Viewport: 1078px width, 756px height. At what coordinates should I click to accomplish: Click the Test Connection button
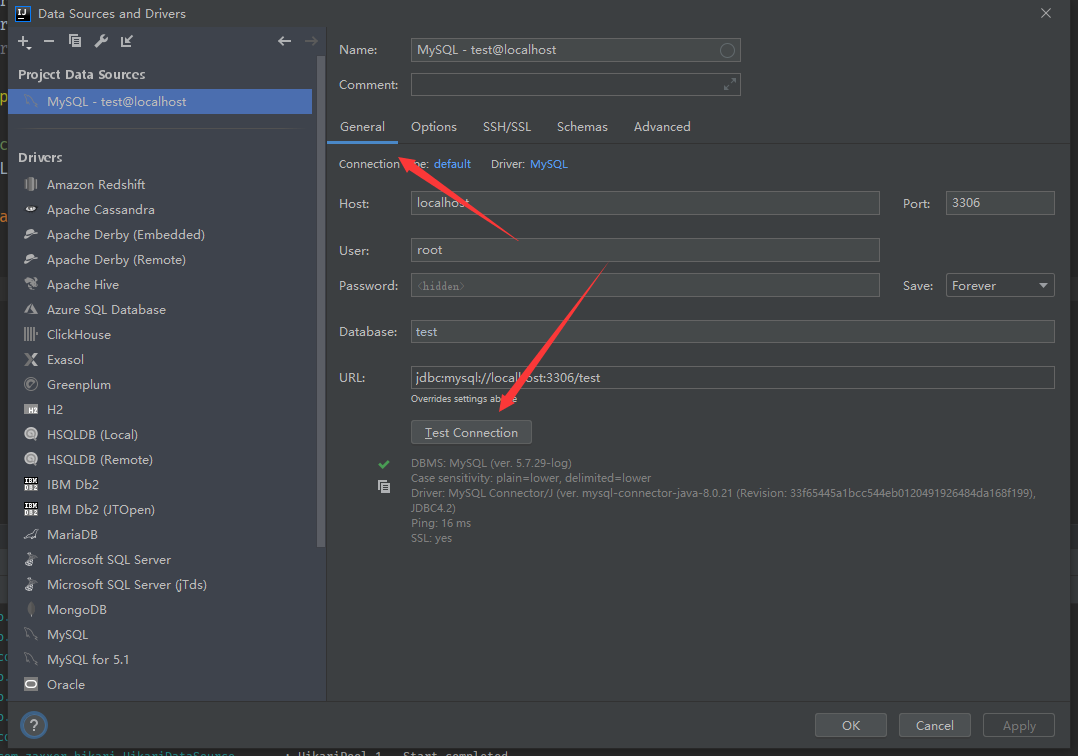click(x=471, y=432)
